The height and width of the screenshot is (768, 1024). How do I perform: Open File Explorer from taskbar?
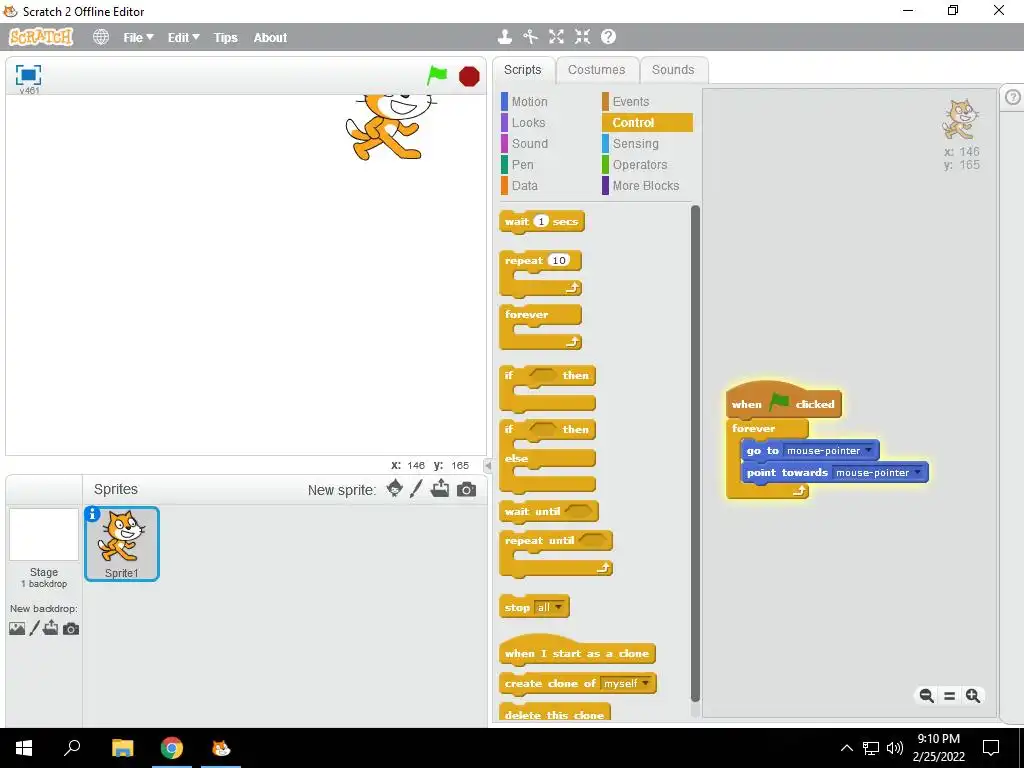coord(122,748)
